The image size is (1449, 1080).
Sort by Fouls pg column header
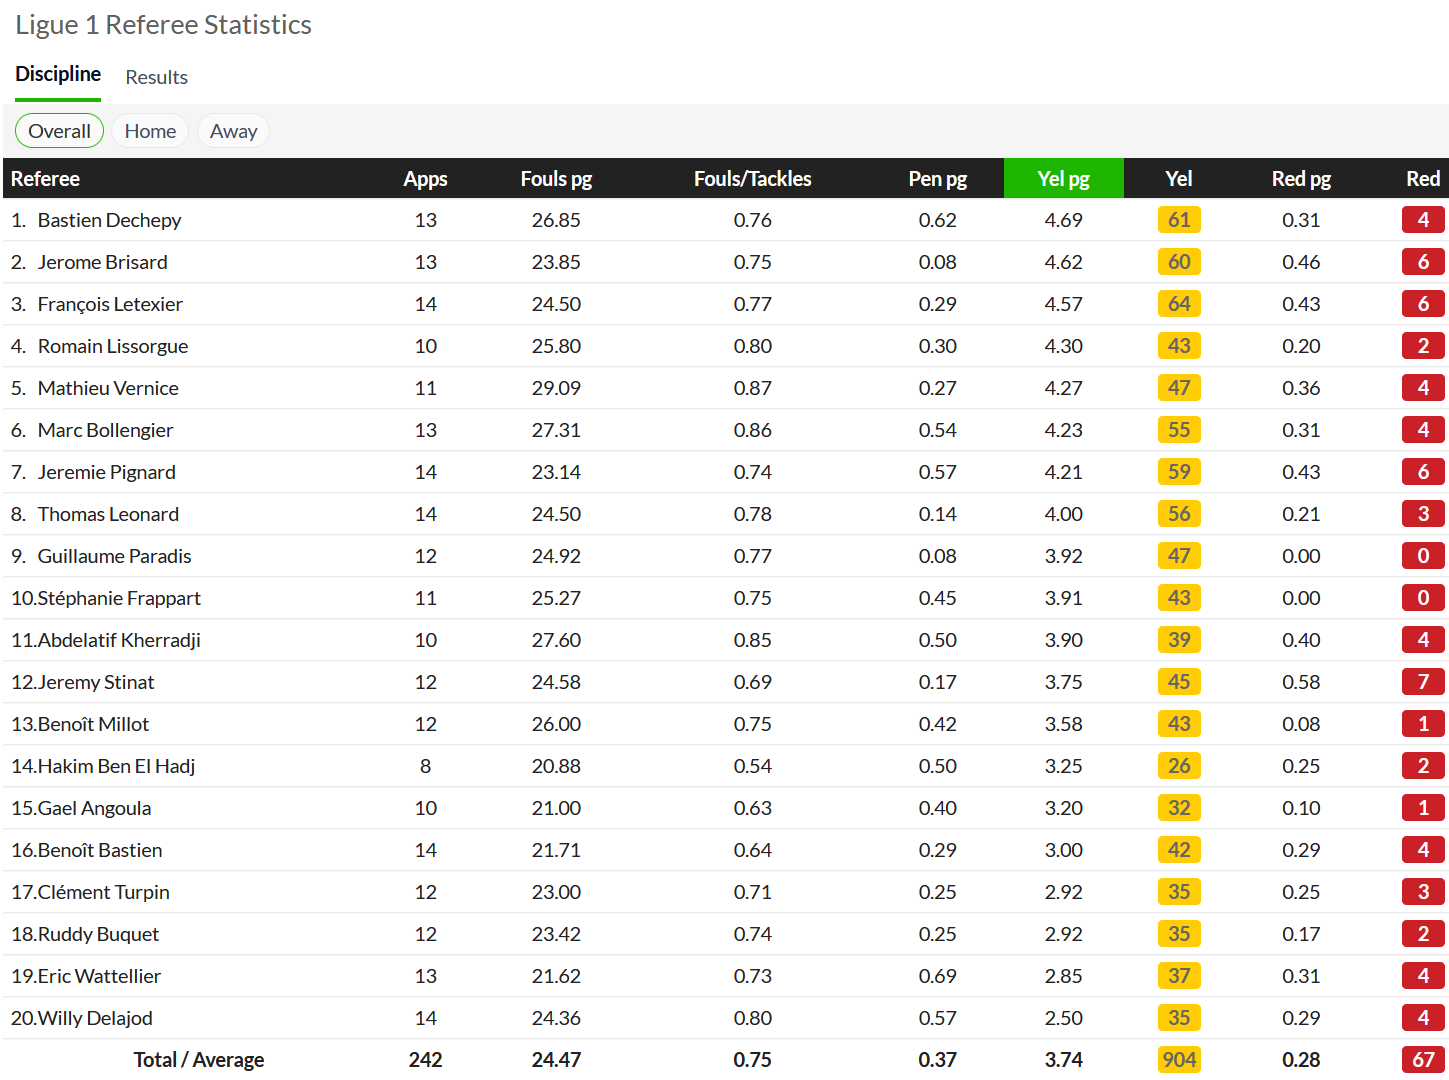point(556,179)
